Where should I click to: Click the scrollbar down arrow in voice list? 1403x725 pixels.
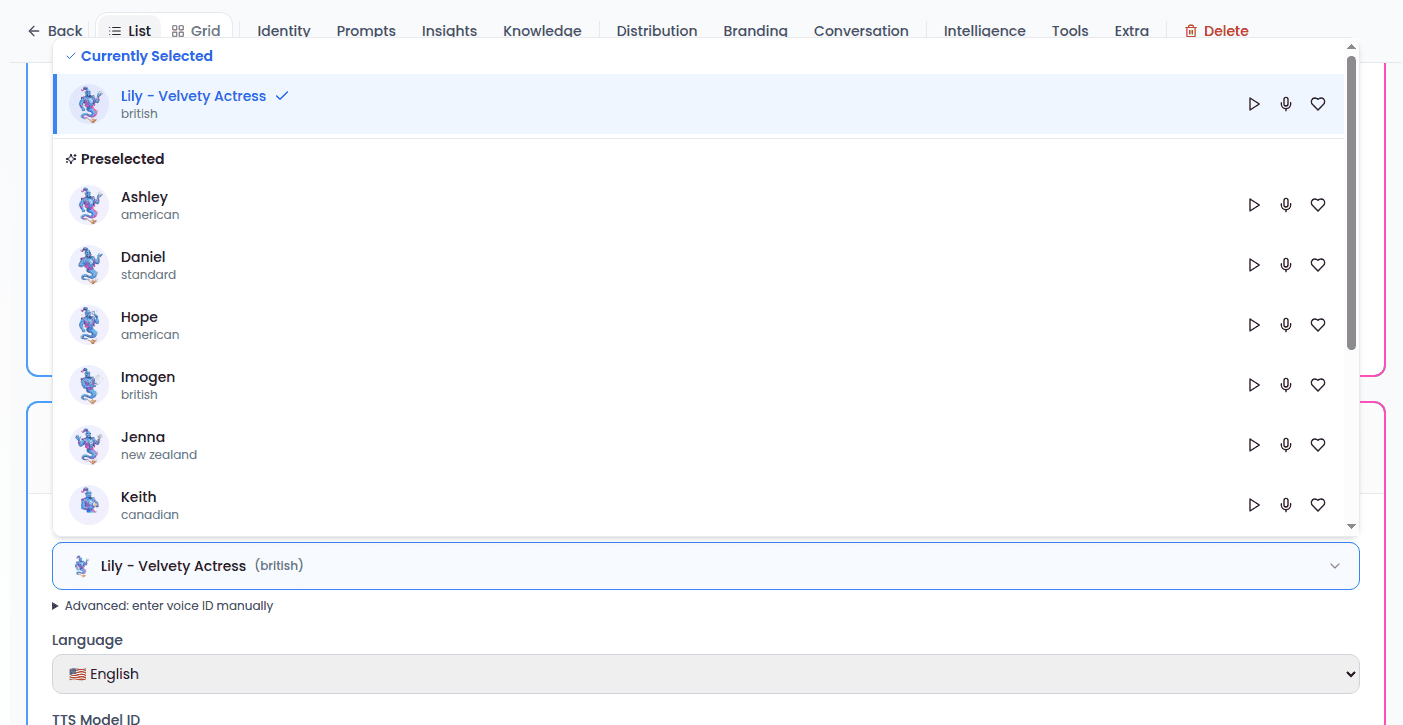1351,526
